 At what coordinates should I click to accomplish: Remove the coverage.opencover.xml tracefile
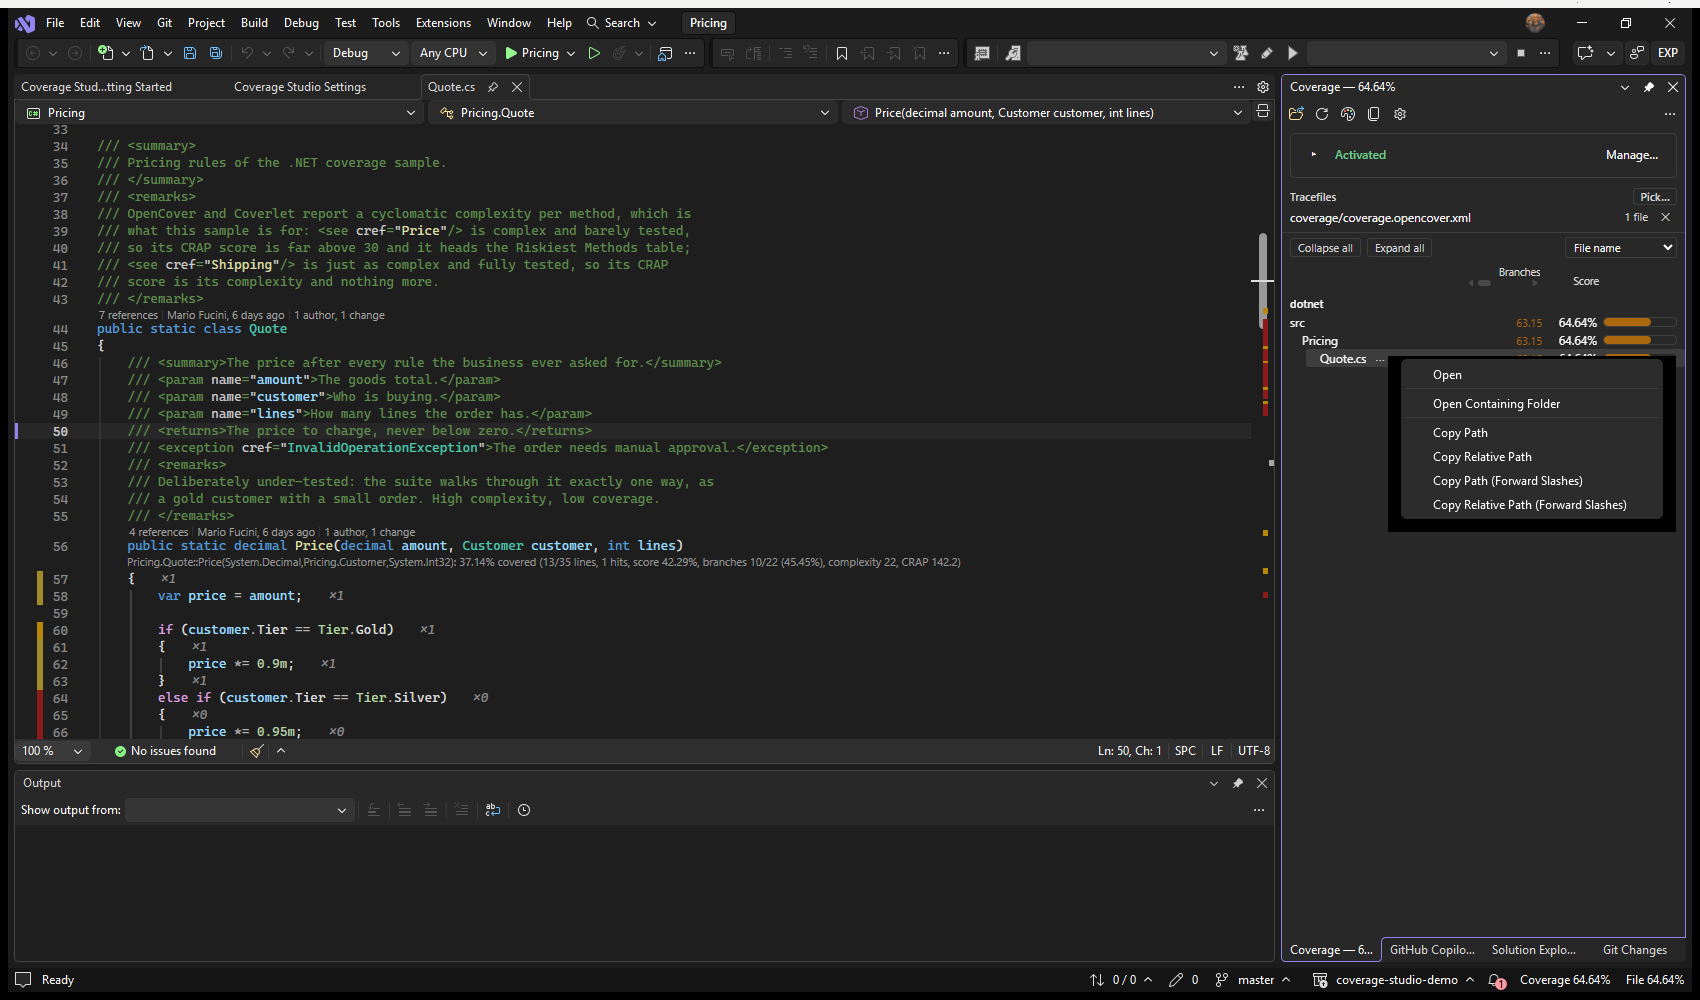click(1665, 217)
